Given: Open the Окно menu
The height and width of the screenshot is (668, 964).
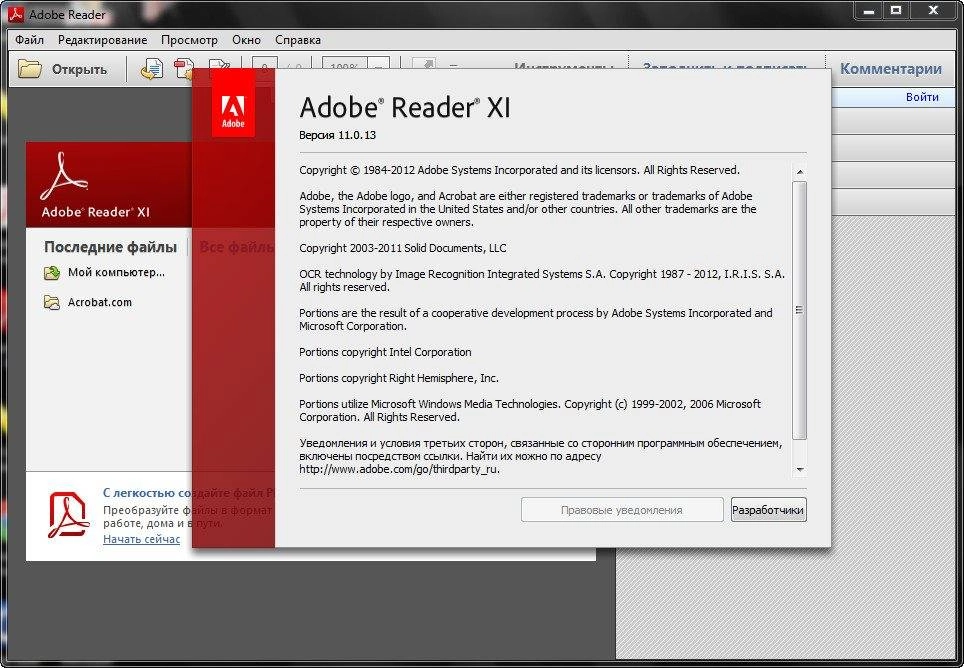Looking at the screenshot, I should (247, 40).
